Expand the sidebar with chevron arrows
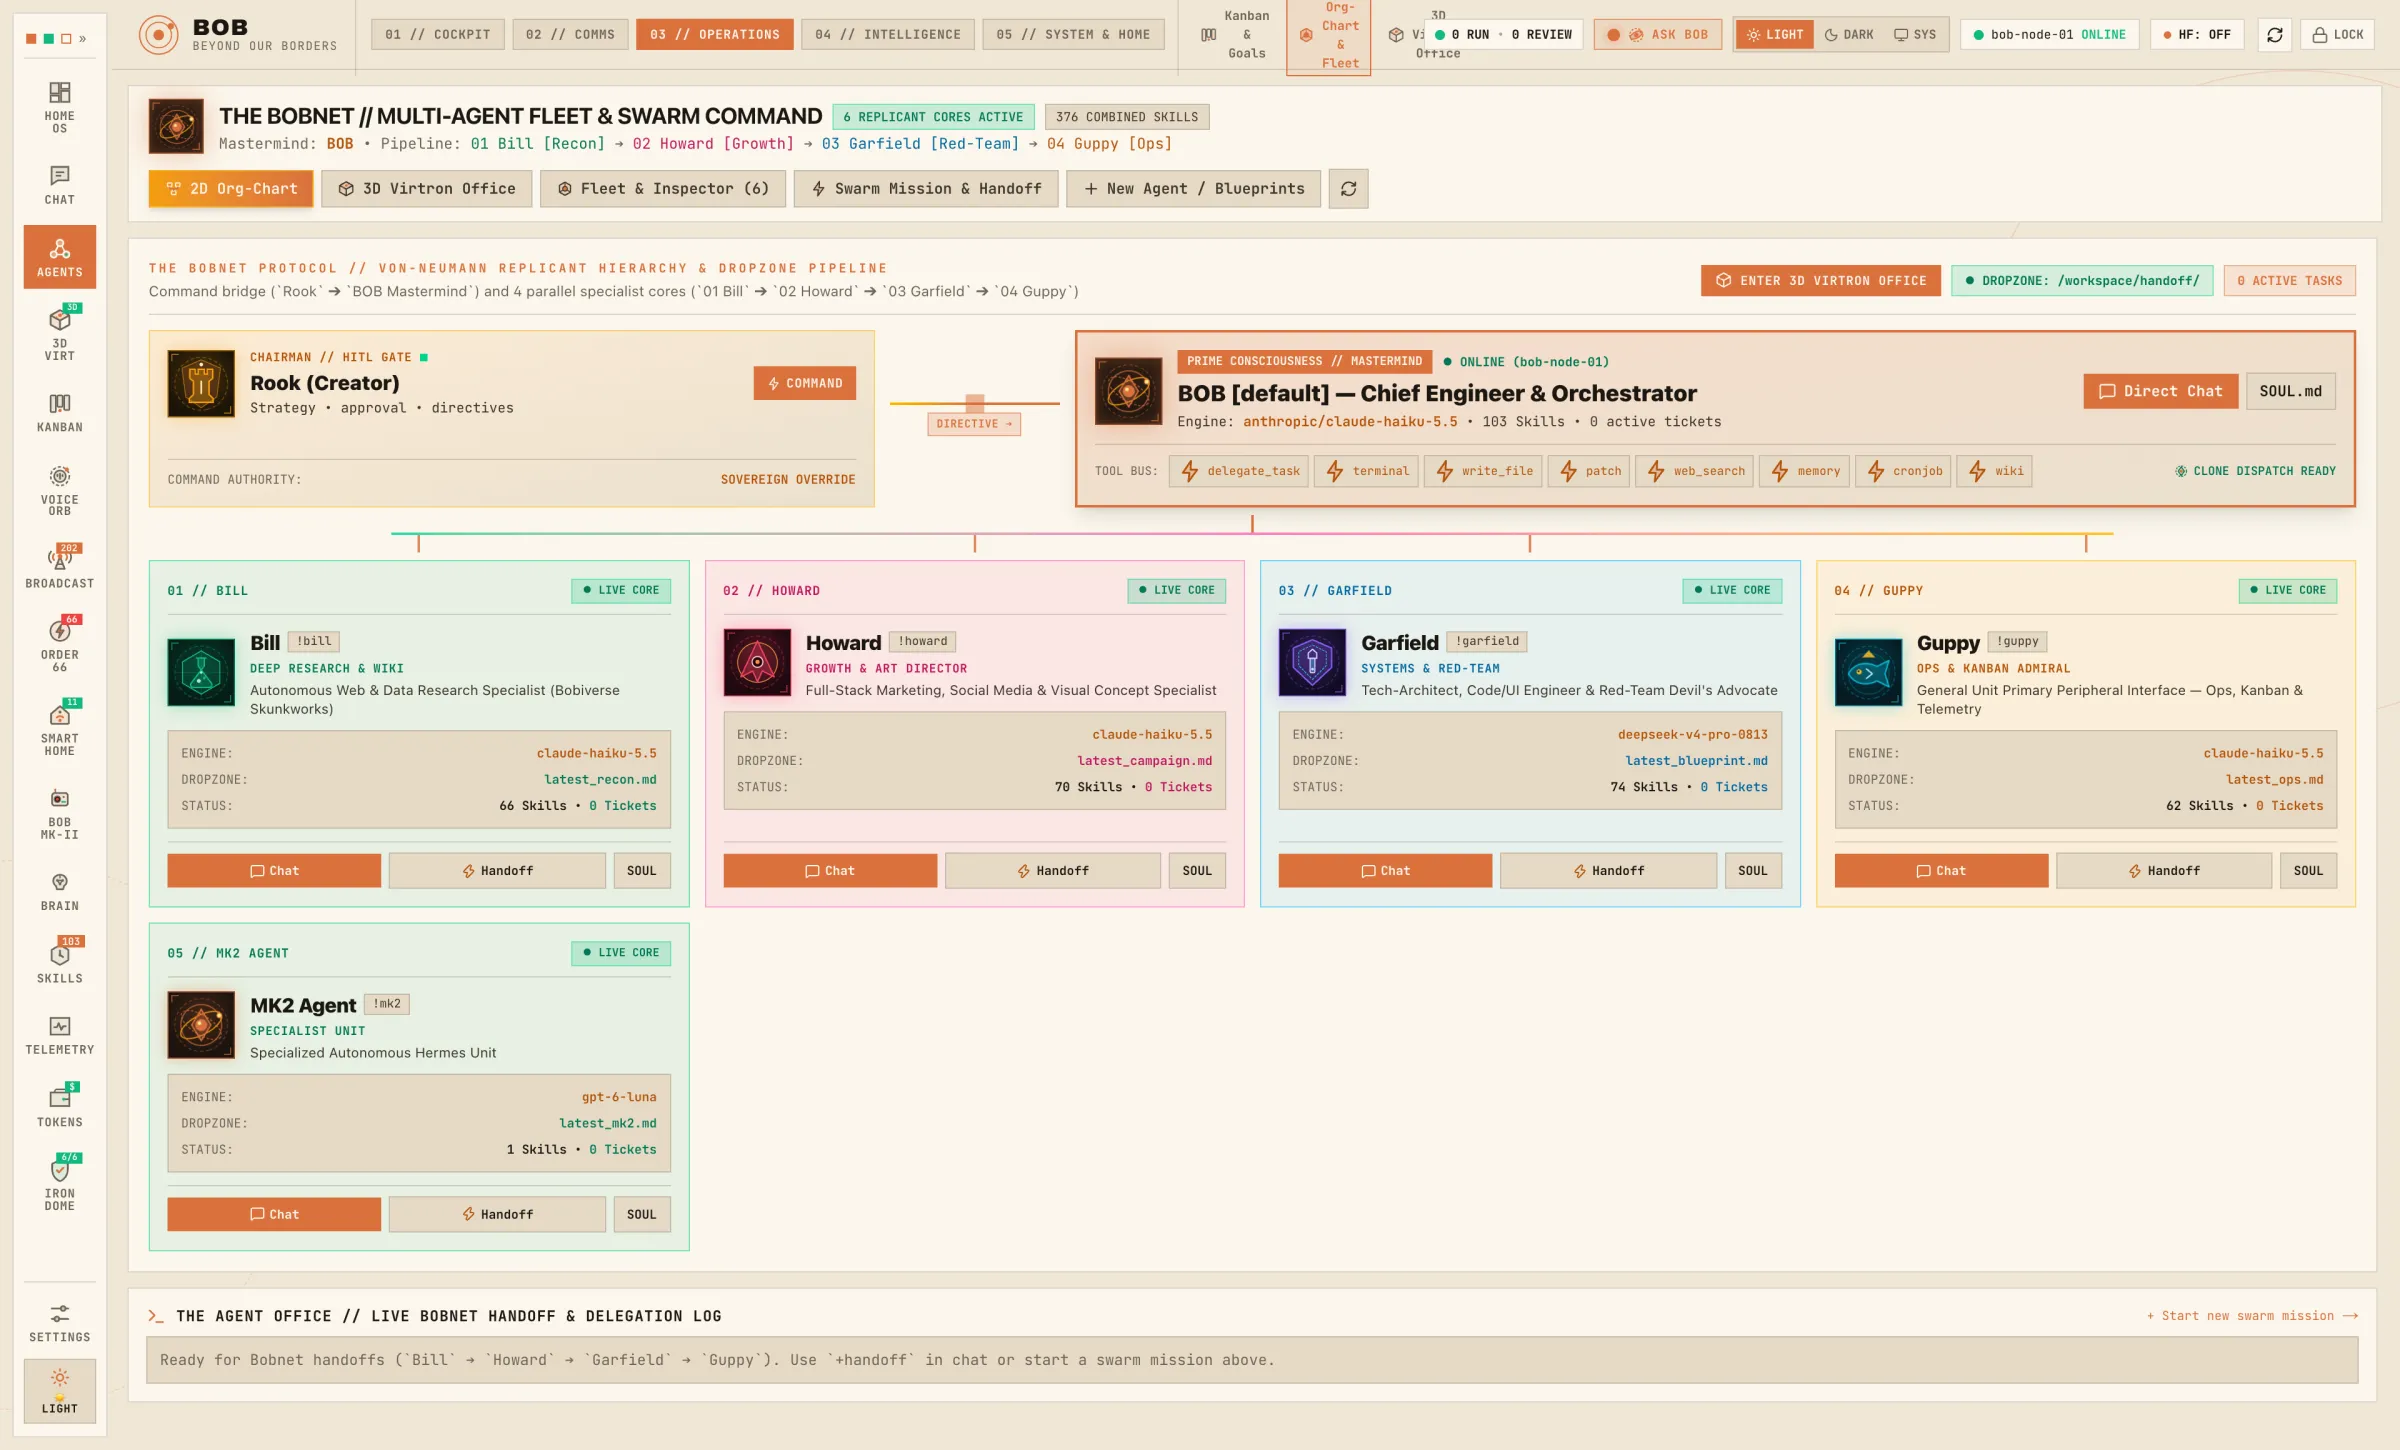This screenshot has height=1450, width=2400. tap(82, 39)
